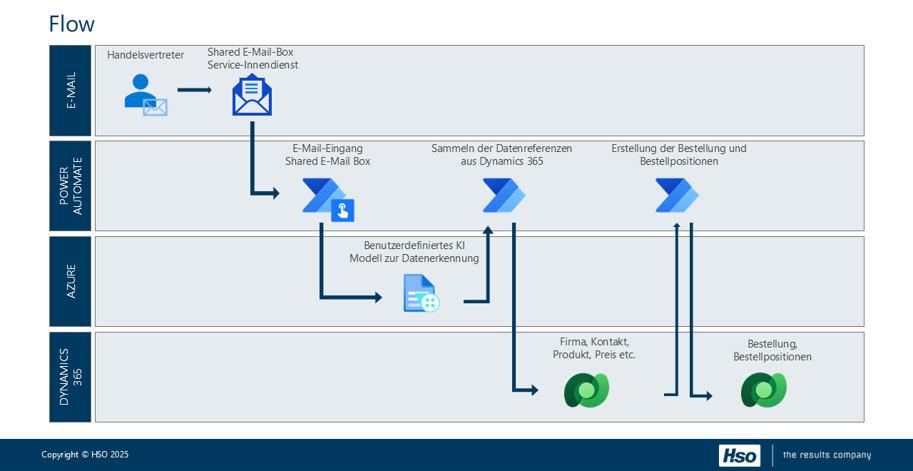
Task: Click the Dataverse icon under Firma, Kontakt
Action: pyautogui.click(x=586, y=390)
